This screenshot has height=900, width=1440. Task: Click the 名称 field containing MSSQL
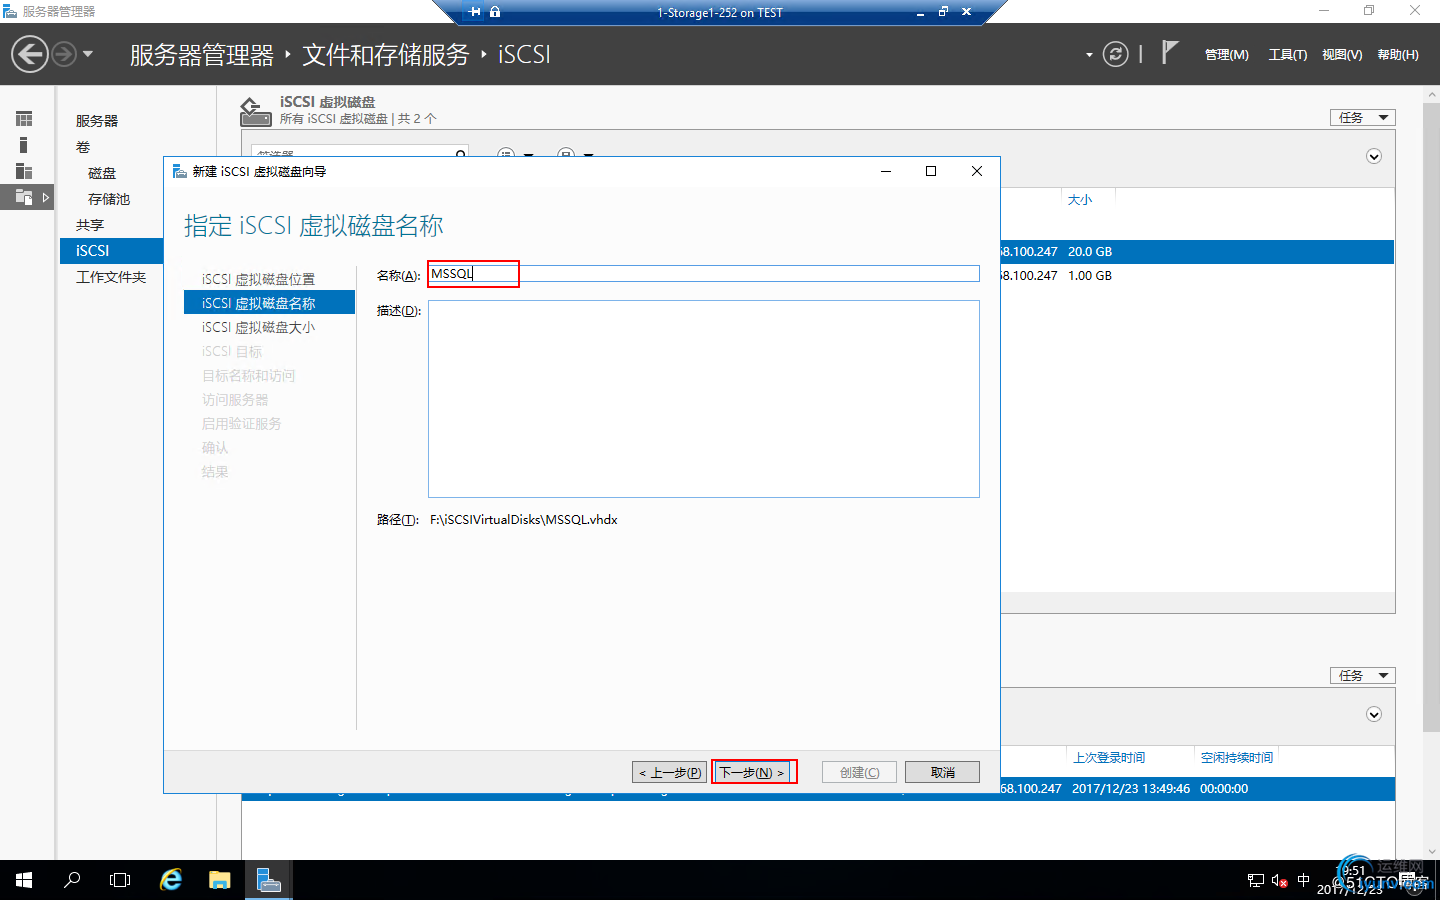point(704,274)
